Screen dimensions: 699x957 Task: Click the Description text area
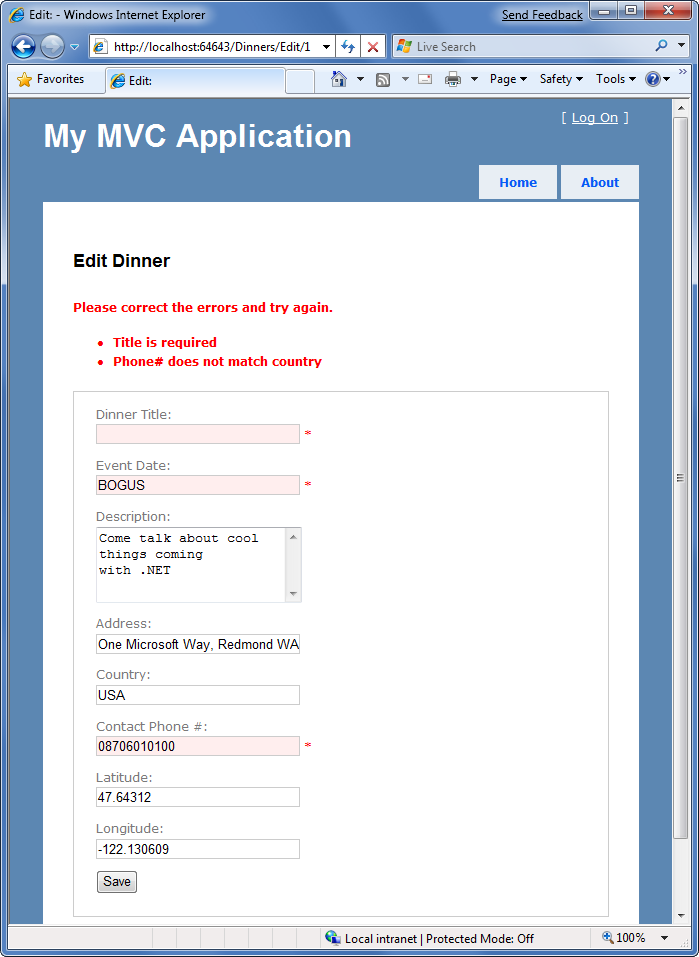[190, 565]
